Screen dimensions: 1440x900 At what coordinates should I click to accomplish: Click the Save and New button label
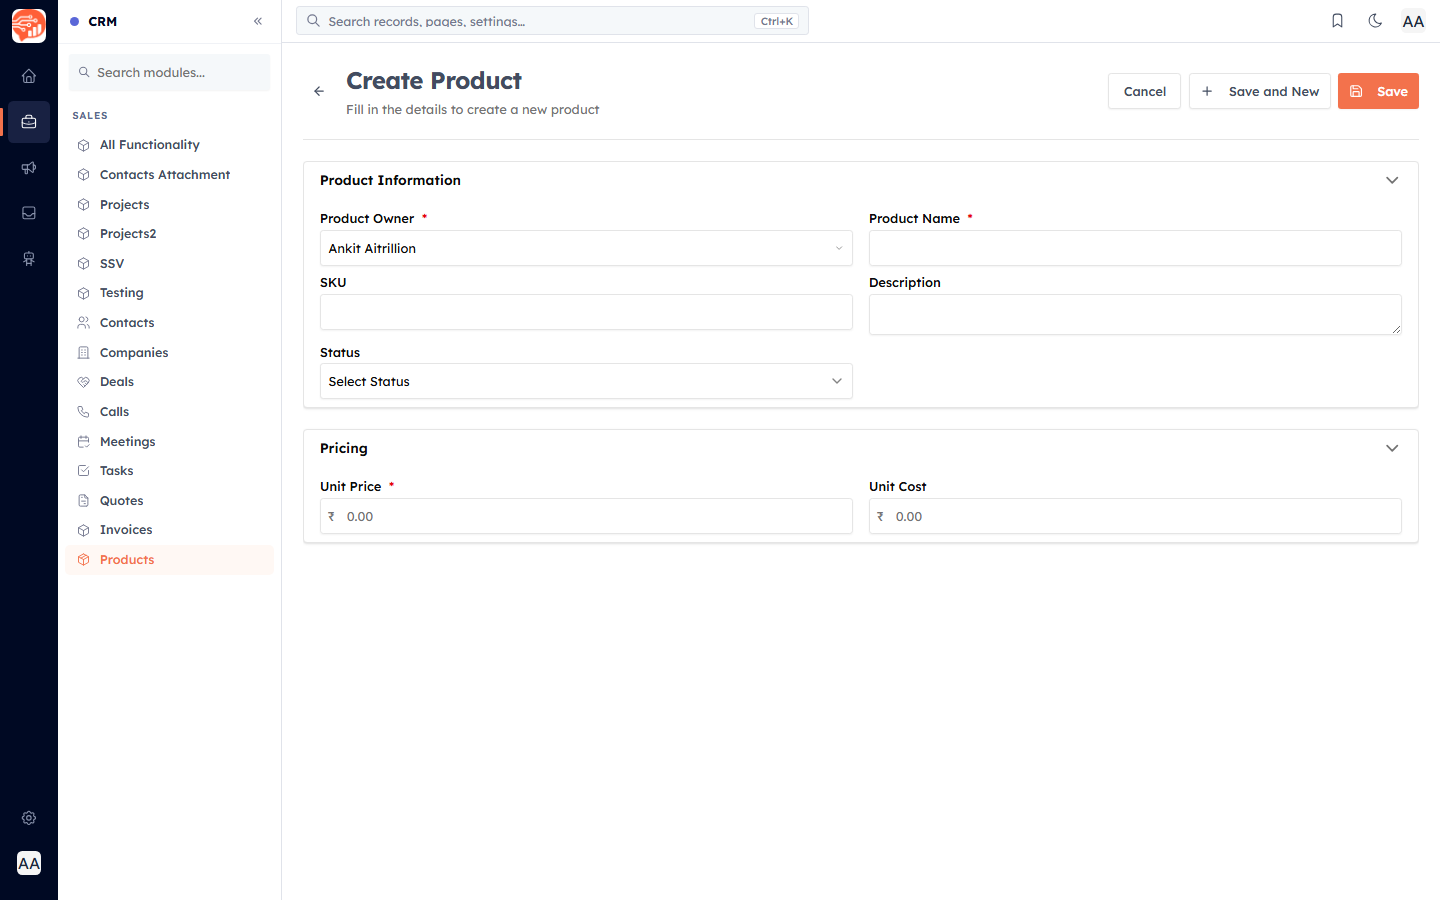coord(1273,91)
